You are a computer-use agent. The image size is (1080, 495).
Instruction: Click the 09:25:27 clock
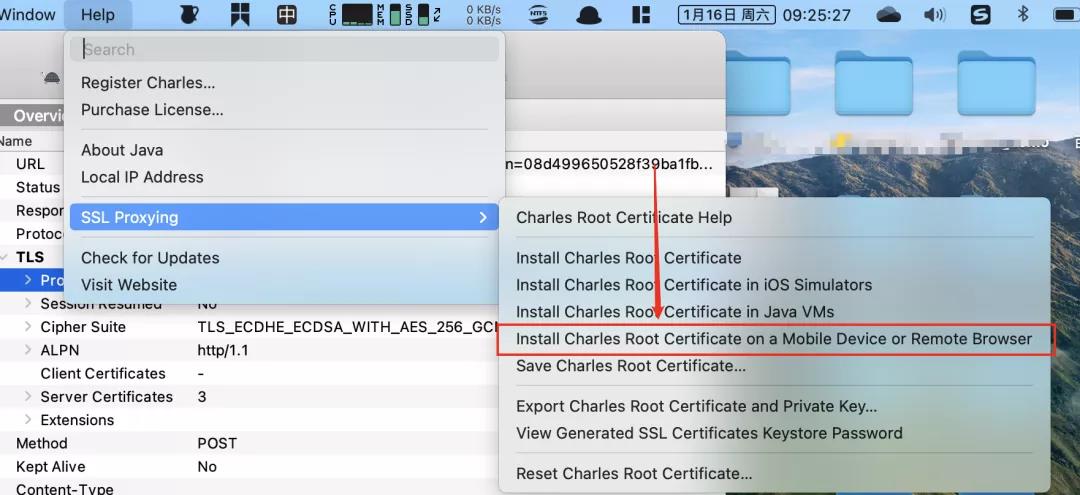click(816, 14)
